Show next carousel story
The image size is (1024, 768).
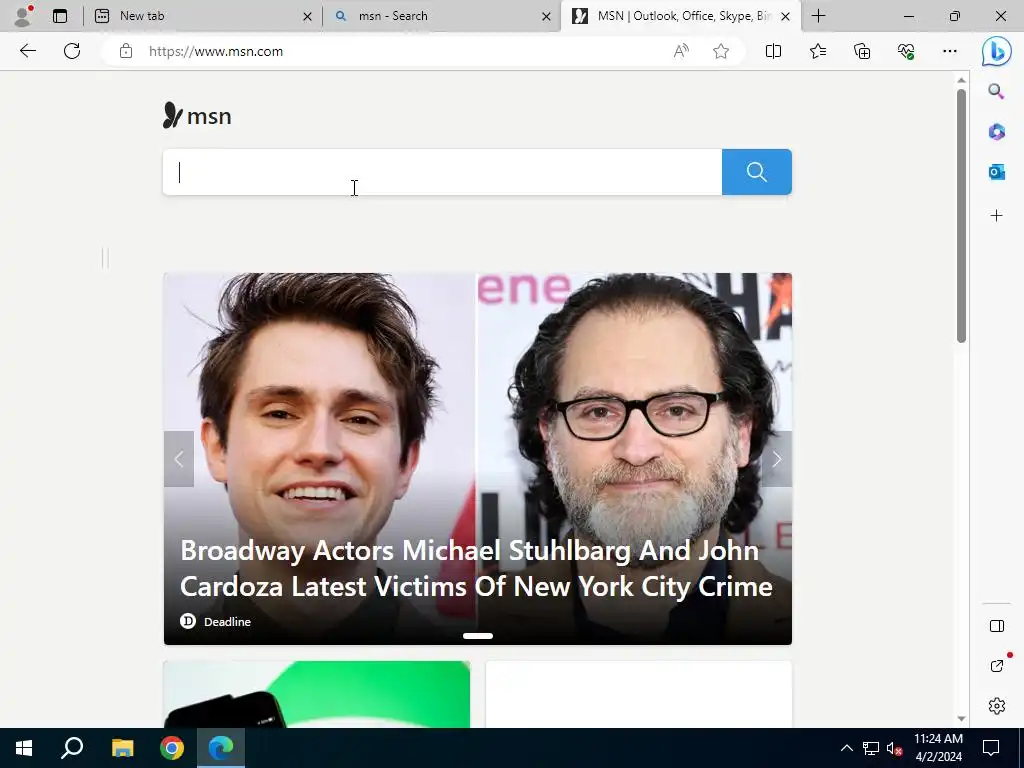(776, 458)
